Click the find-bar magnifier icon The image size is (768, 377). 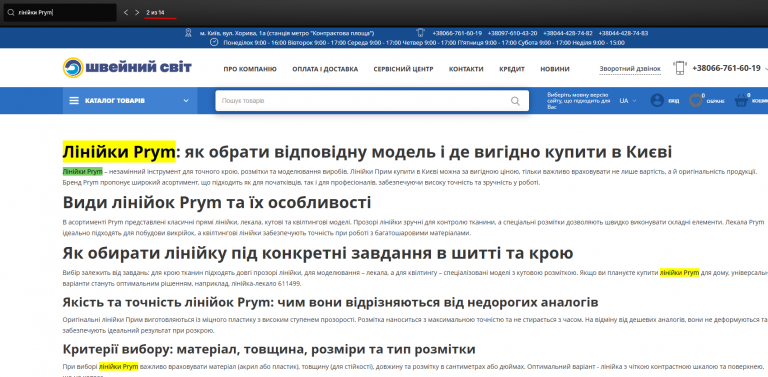pyautogui.click(x=10, y=12)
